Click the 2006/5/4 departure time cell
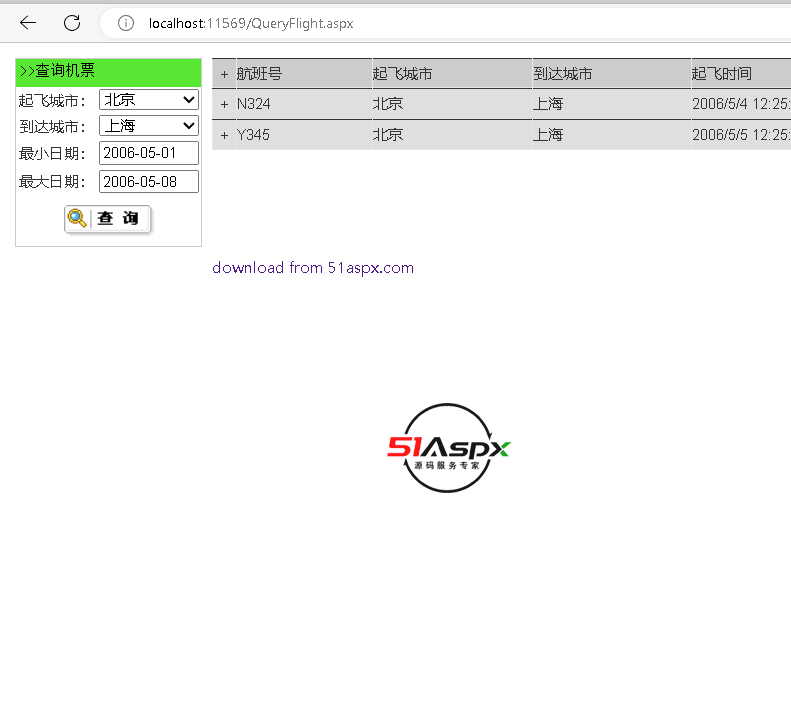791x728 pixels. click(x=741, y=104)
